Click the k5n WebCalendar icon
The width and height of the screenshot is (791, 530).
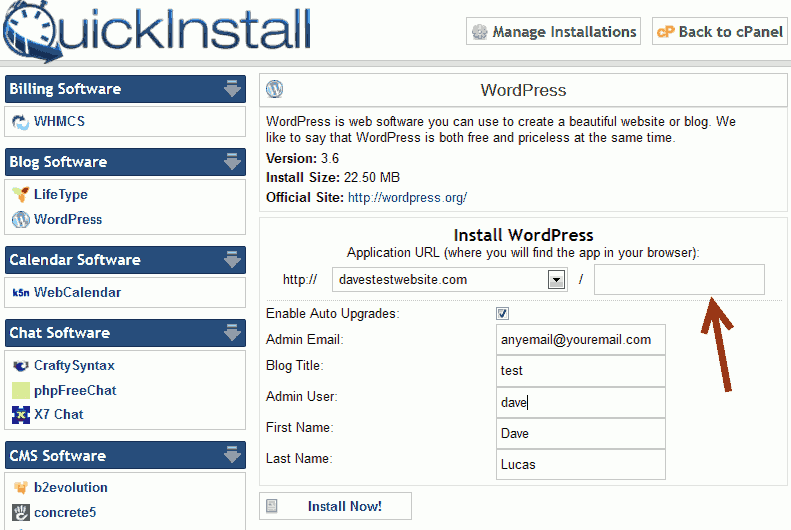pos(21,292)
